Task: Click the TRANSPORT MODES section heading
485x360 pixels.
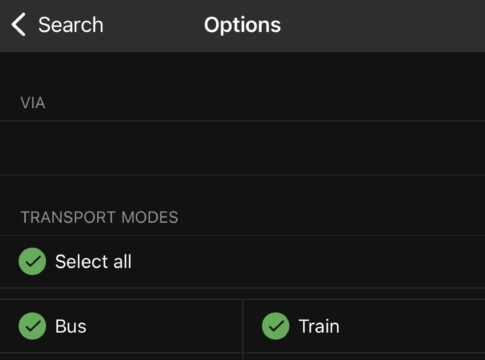Action: 99,217
